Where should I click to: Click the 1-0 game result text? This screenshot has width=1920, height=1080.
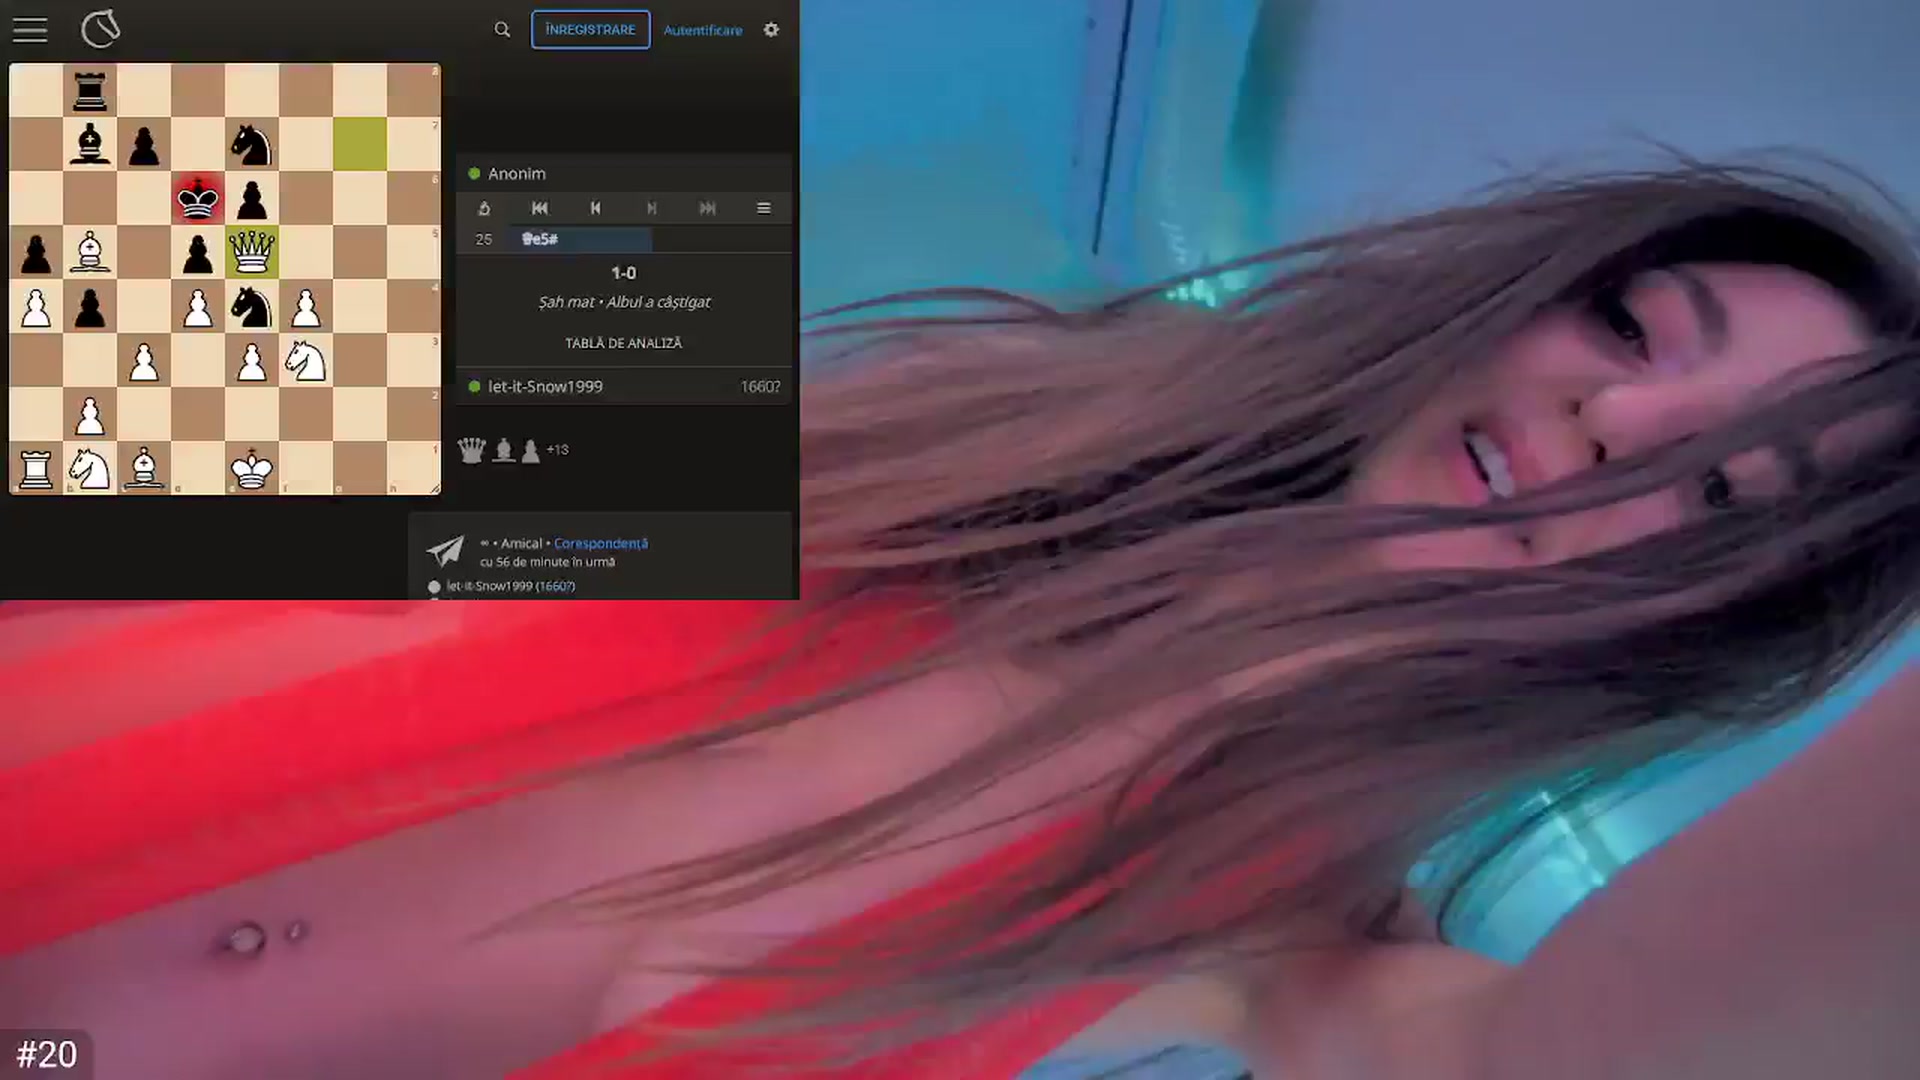tap(623, 272)
